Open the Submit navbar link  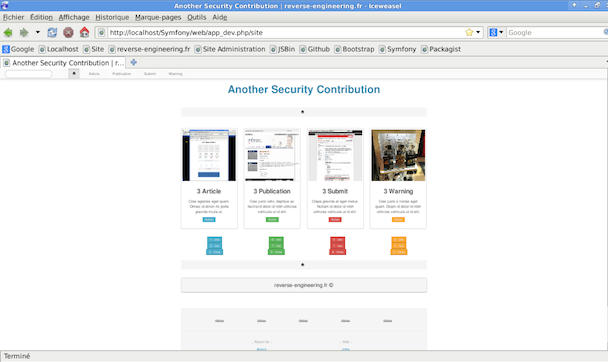point(150,74)
